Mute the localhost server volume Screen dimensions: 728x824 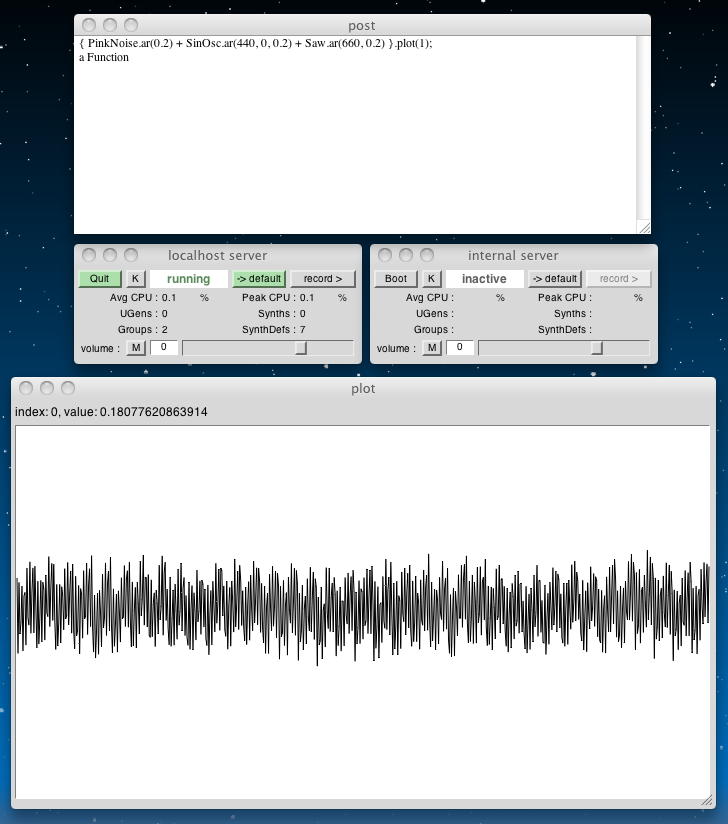tap(136, 348)
